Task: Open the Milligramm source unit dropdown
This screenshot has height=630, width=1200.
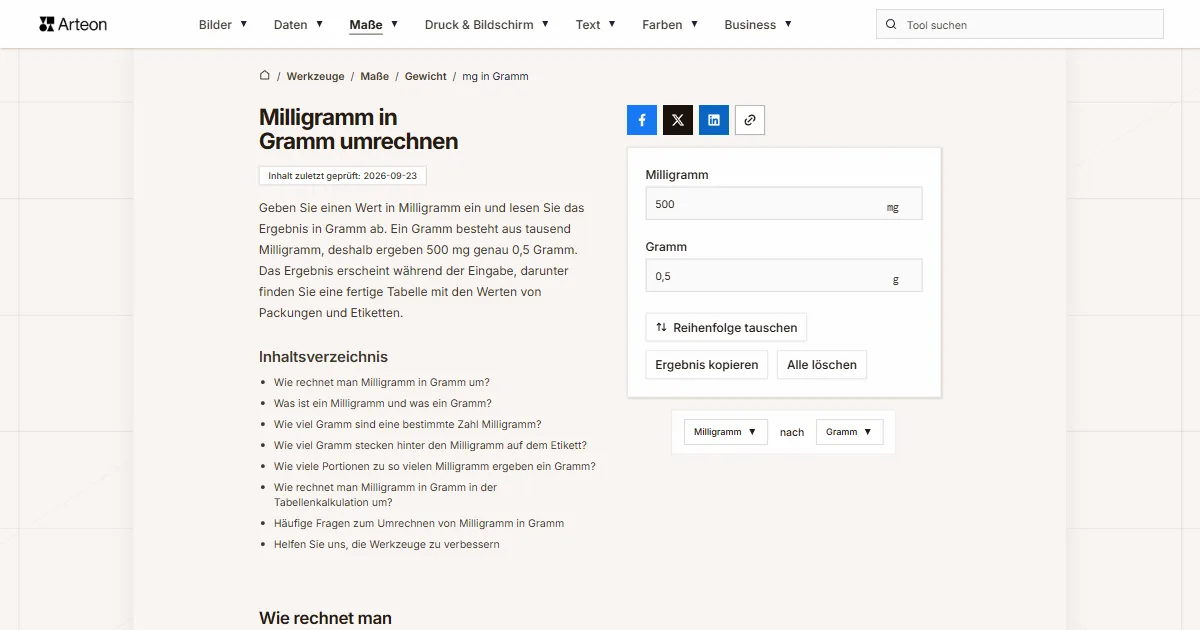Action: click(726, 432)
